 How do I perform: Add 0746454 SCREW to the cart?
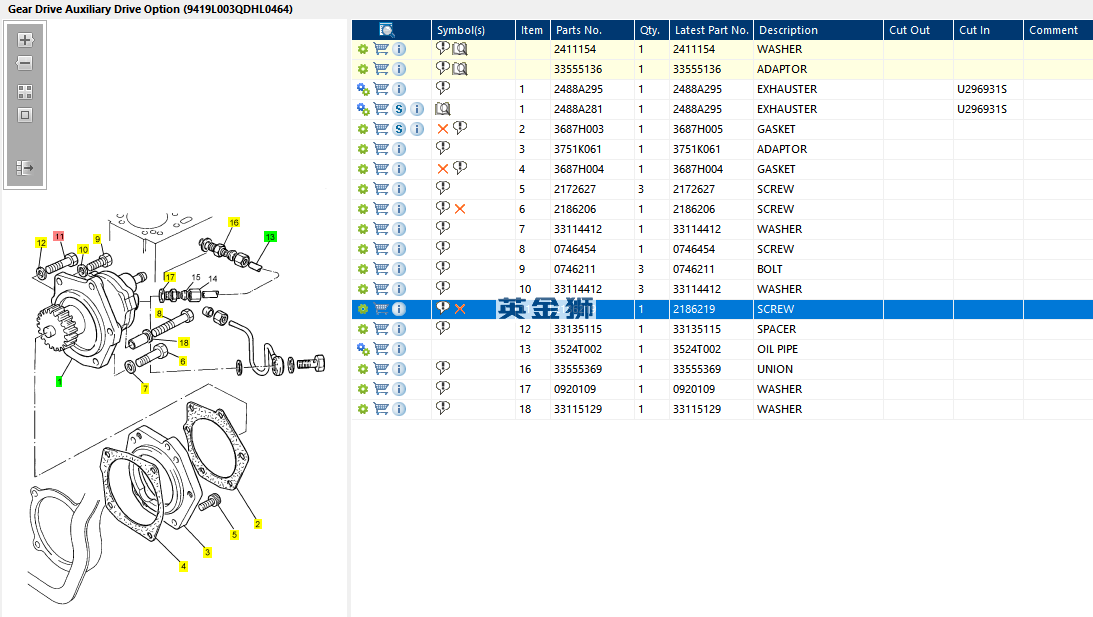pyautogui.click(x=381, y=249)
